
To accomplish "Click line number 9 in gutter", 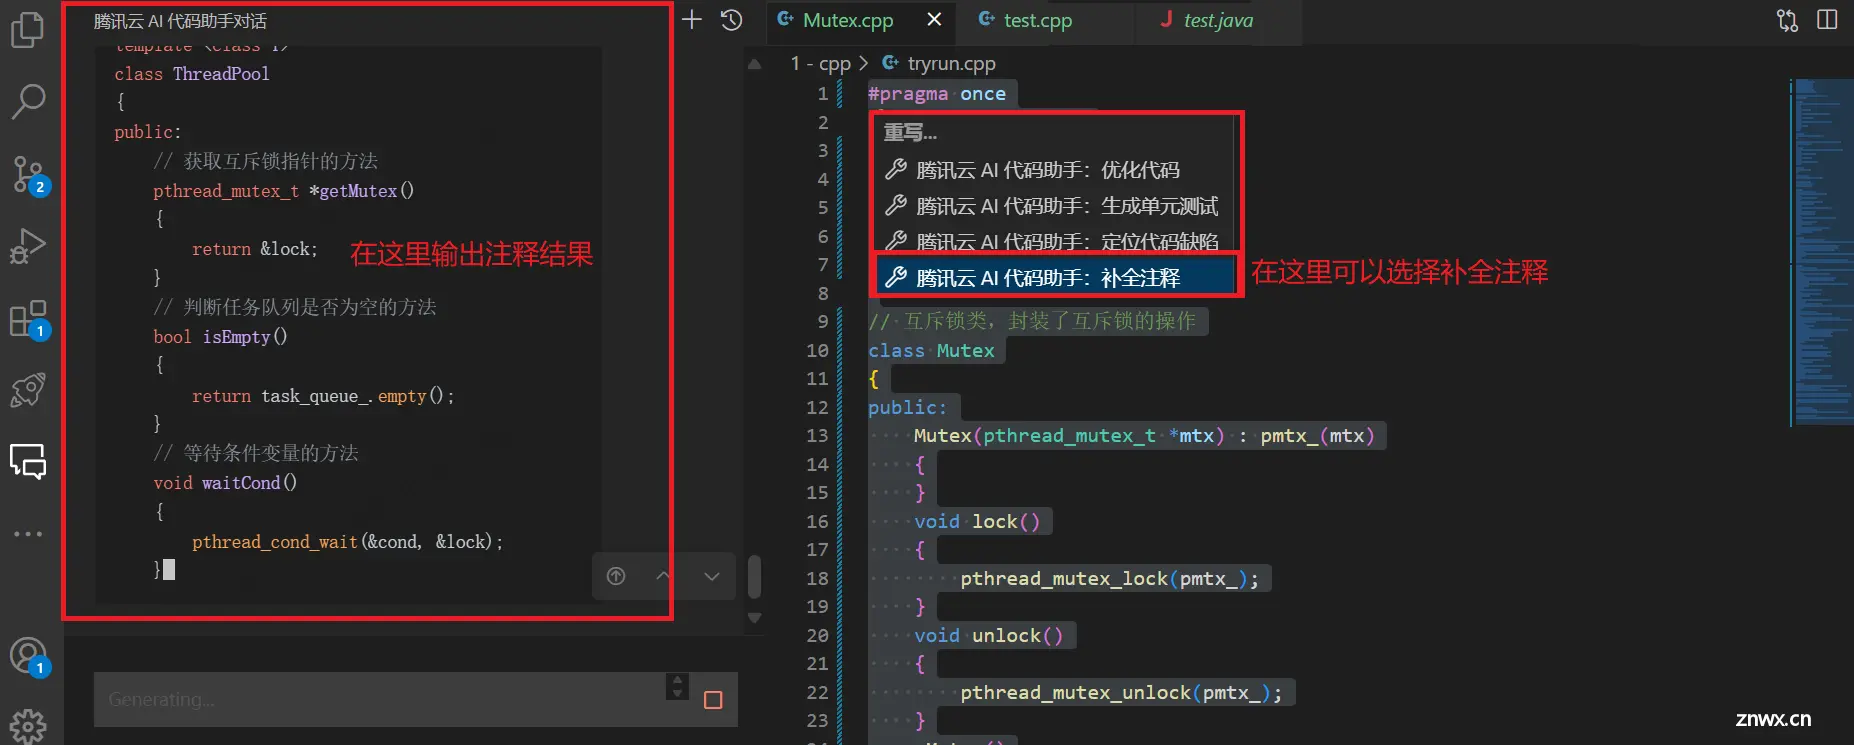I will tap(823, 322).
